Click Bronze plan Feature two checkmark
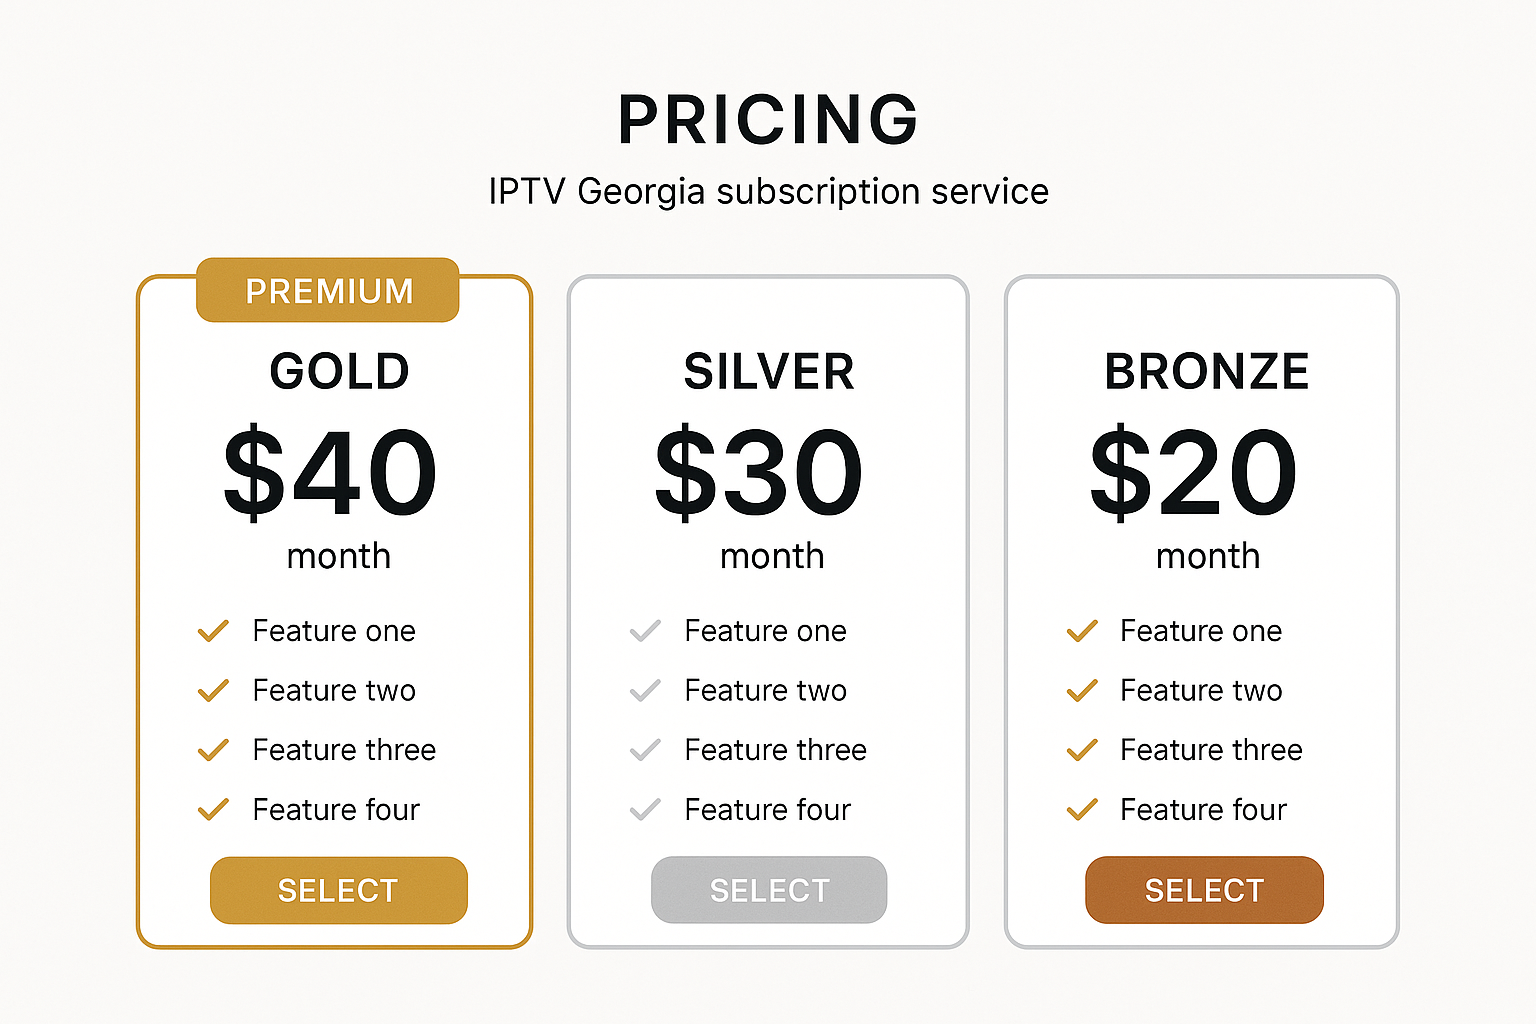The height and width of the screenshot is (1024, 1536). (x=1082, y=690)
